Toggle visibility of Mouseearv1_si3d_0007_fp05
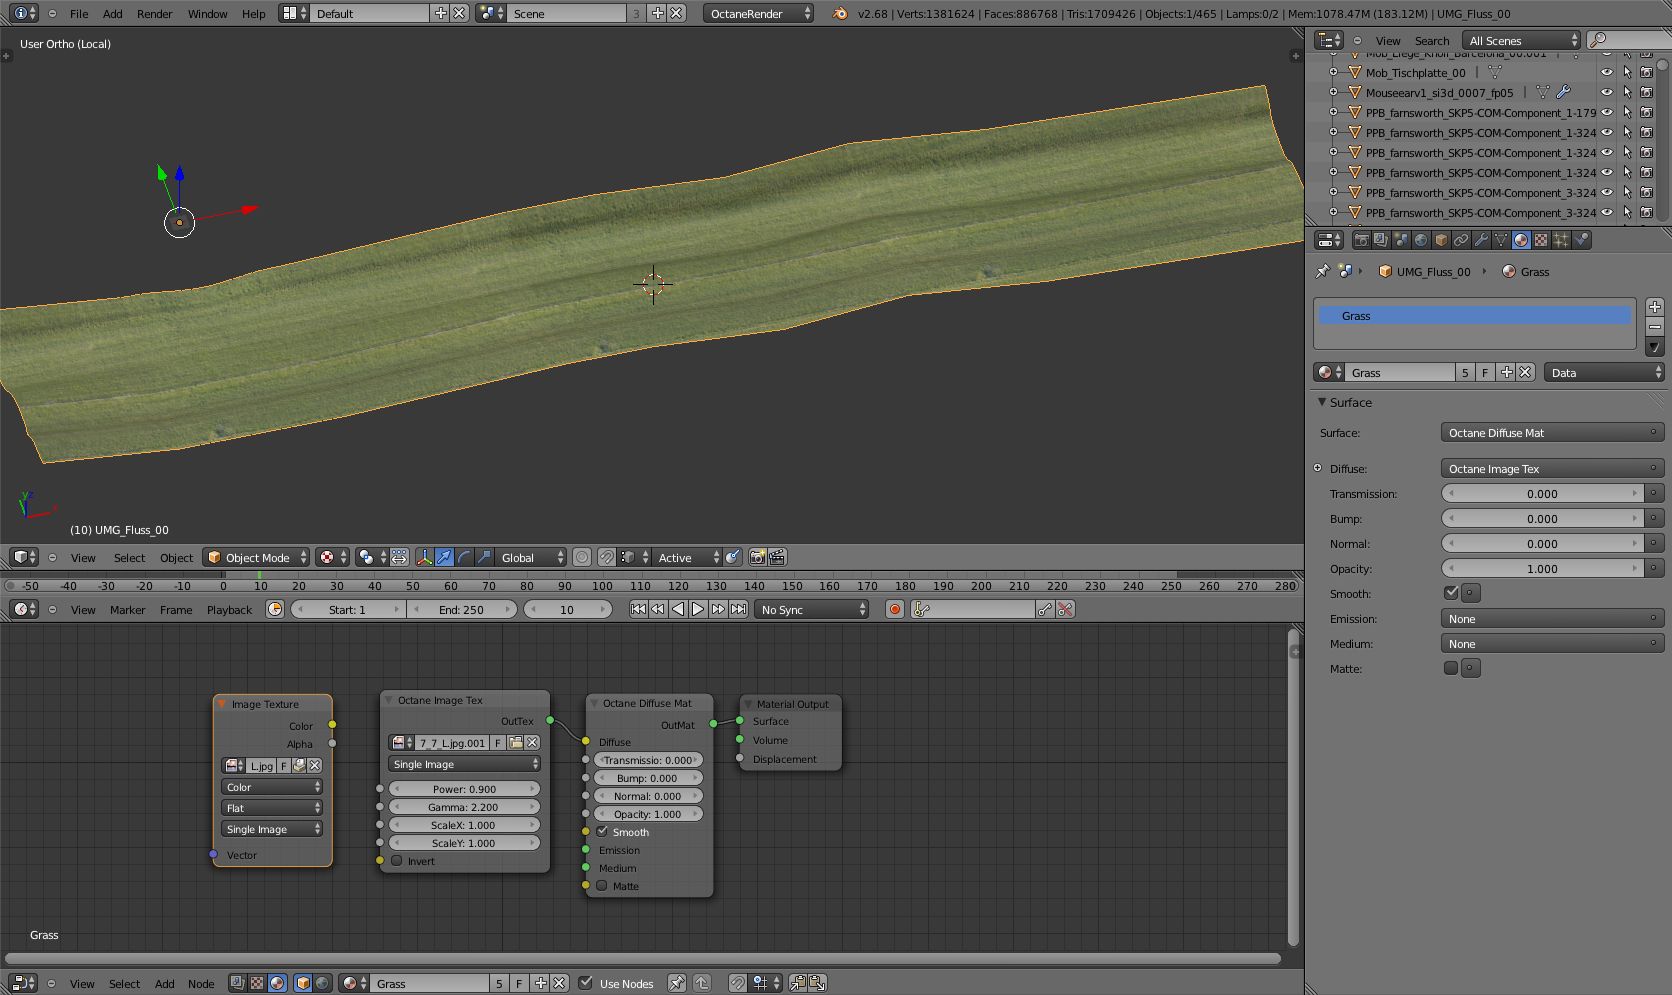Viewport: 1672px width, 995px height. [1607, 92]
